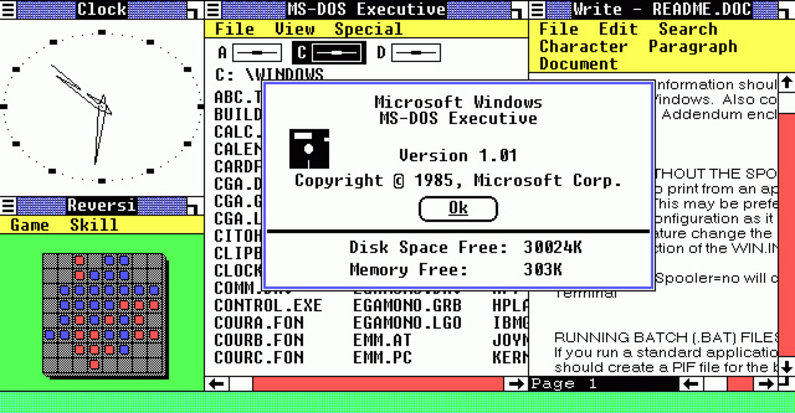This screenshot has width=795, height=413.
Task: Select drive C icon in MS-DOS Executive
Action: [x=329, y=53]
